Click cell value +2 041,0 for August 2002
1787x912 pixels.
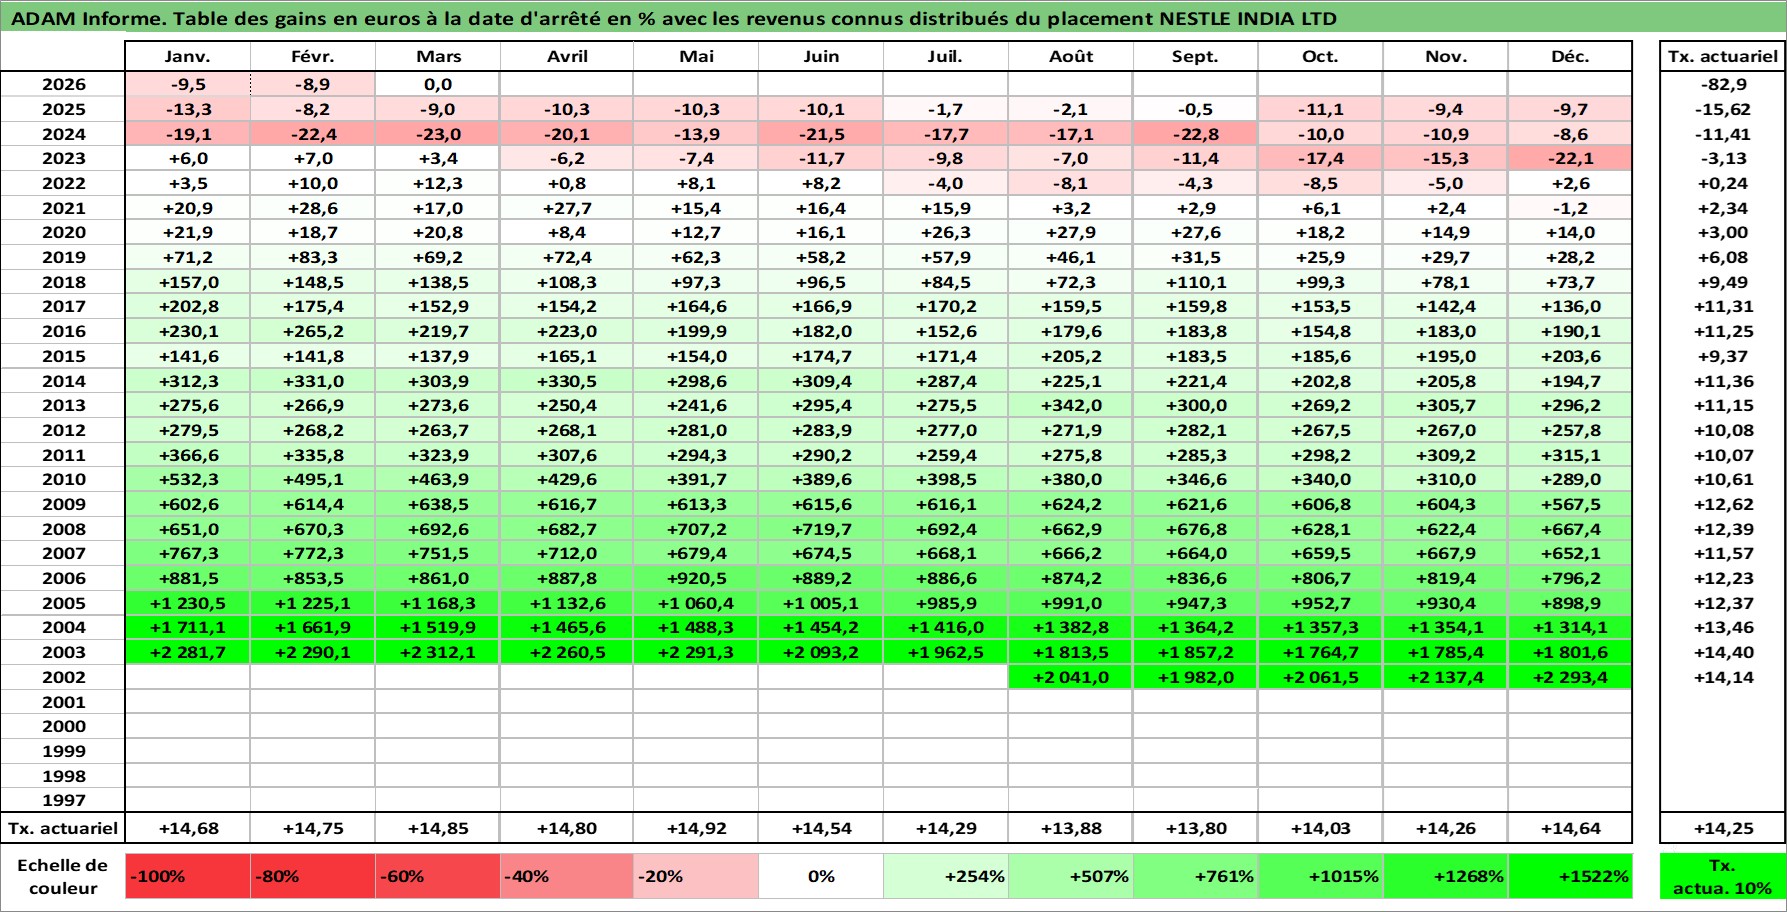1071,677
